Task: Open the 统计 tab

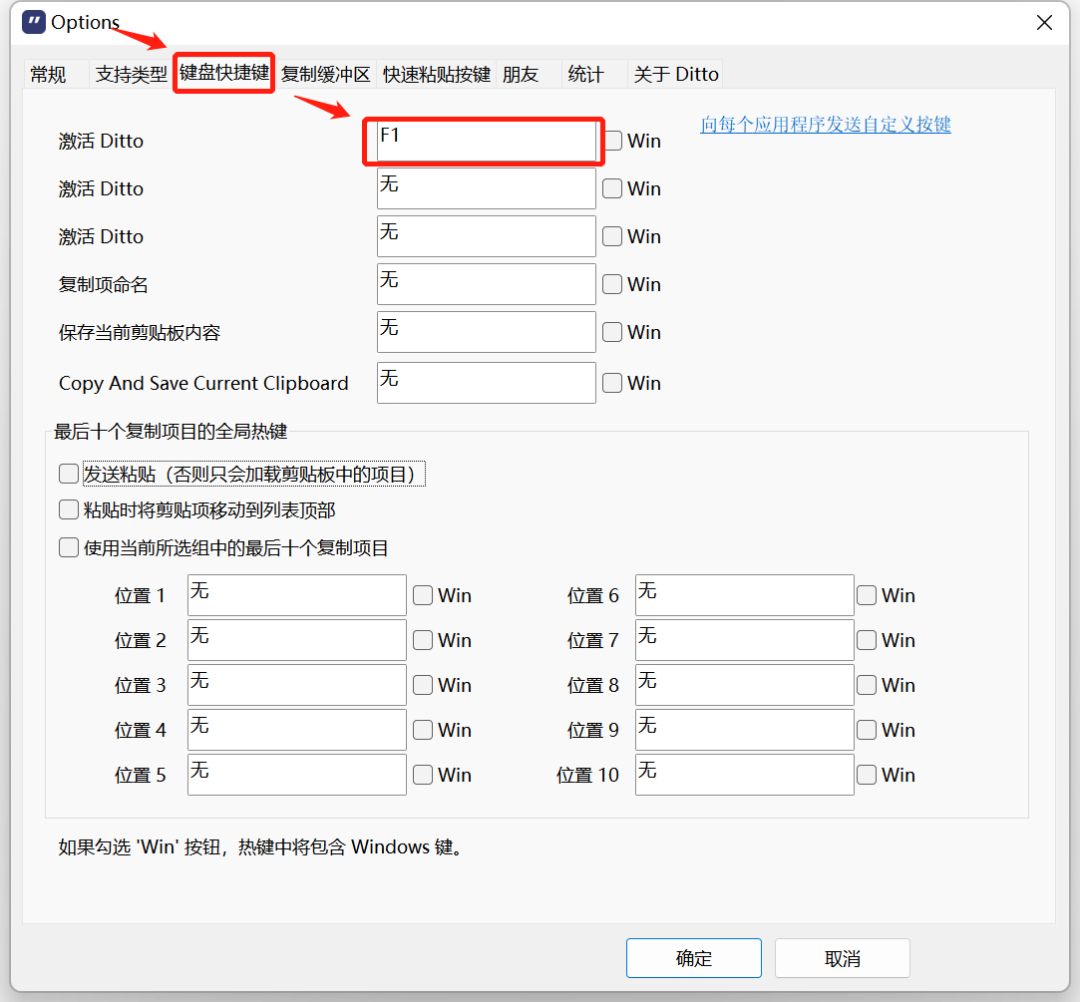Action: tap(585, 74)
